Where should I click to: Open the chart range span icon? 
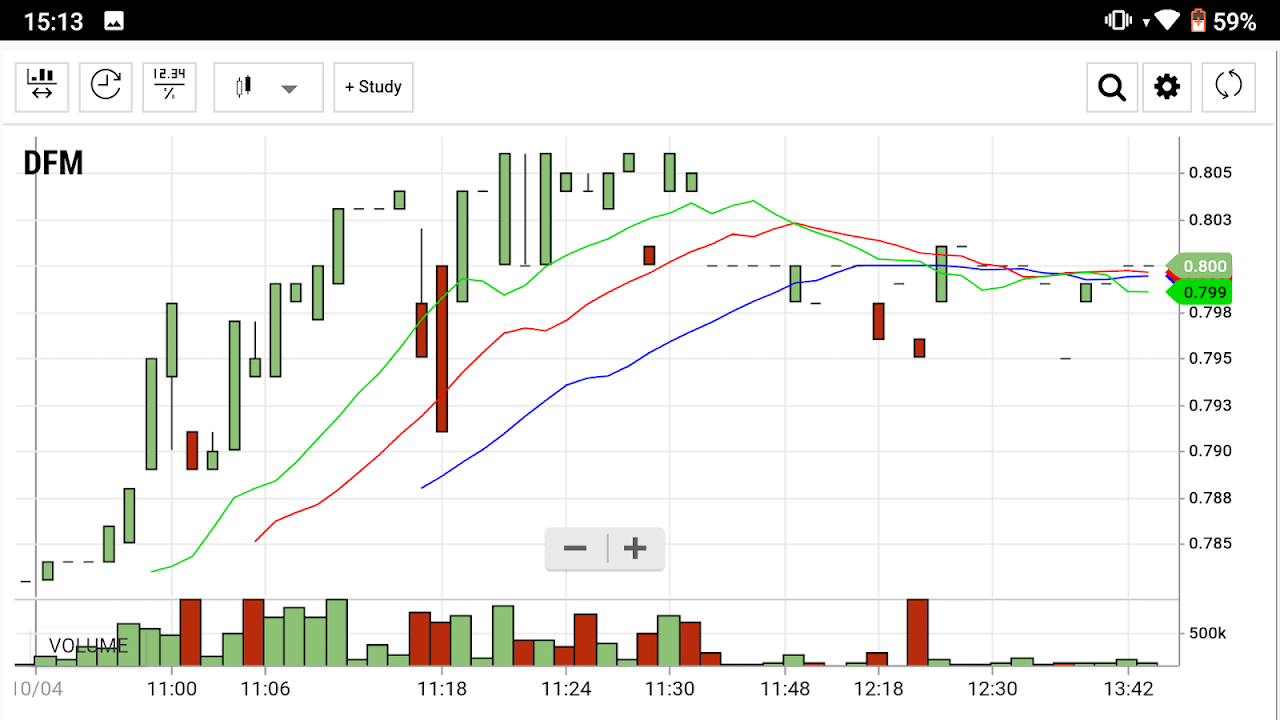[x=42, y=87]
